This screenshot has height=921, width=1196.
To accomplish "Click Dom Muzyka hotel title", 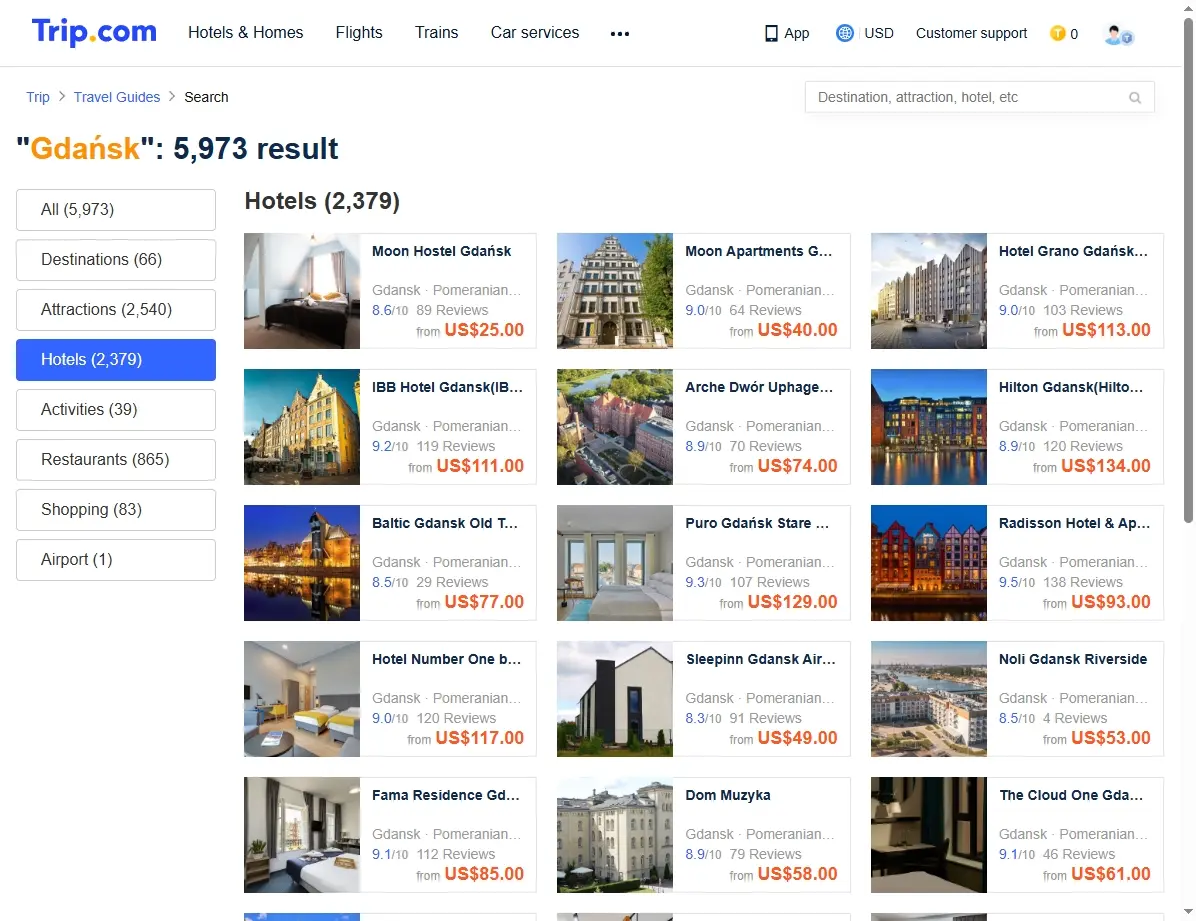I will pos(728,795).
